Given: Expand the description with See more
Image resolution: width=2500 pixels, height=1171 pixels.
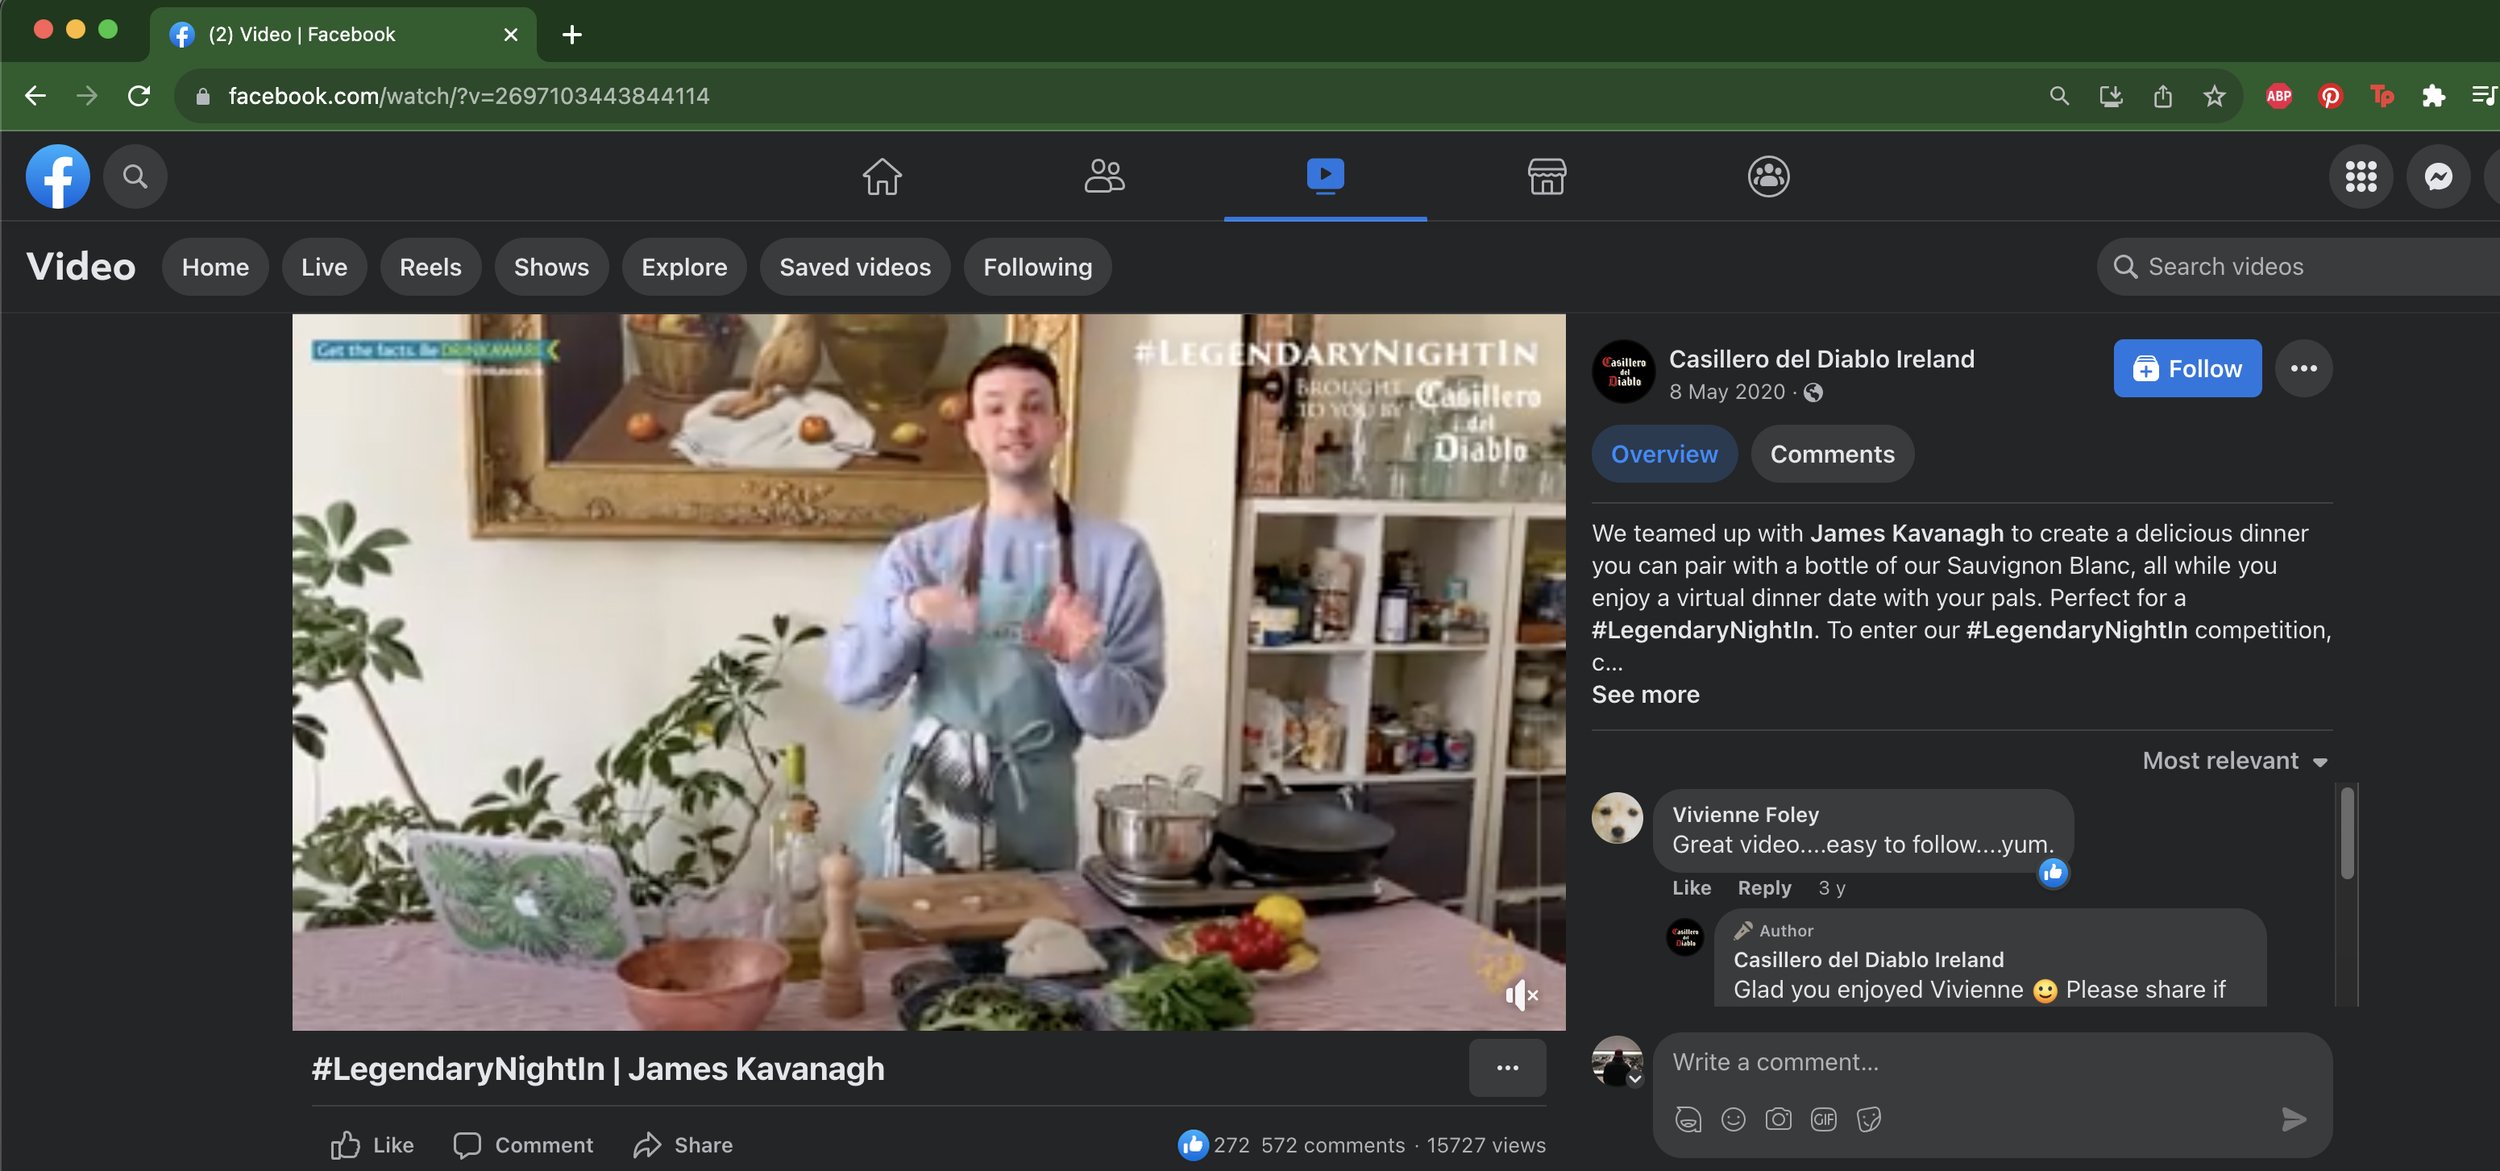Looking at the screenshot, I should (x=1645, y=695).
